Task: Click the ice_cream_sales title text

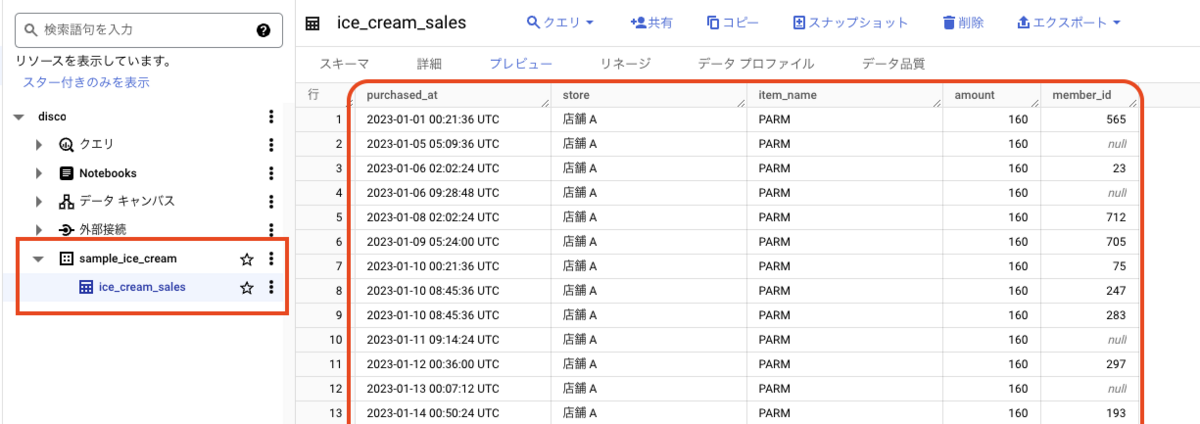Action: pos(402,22)
